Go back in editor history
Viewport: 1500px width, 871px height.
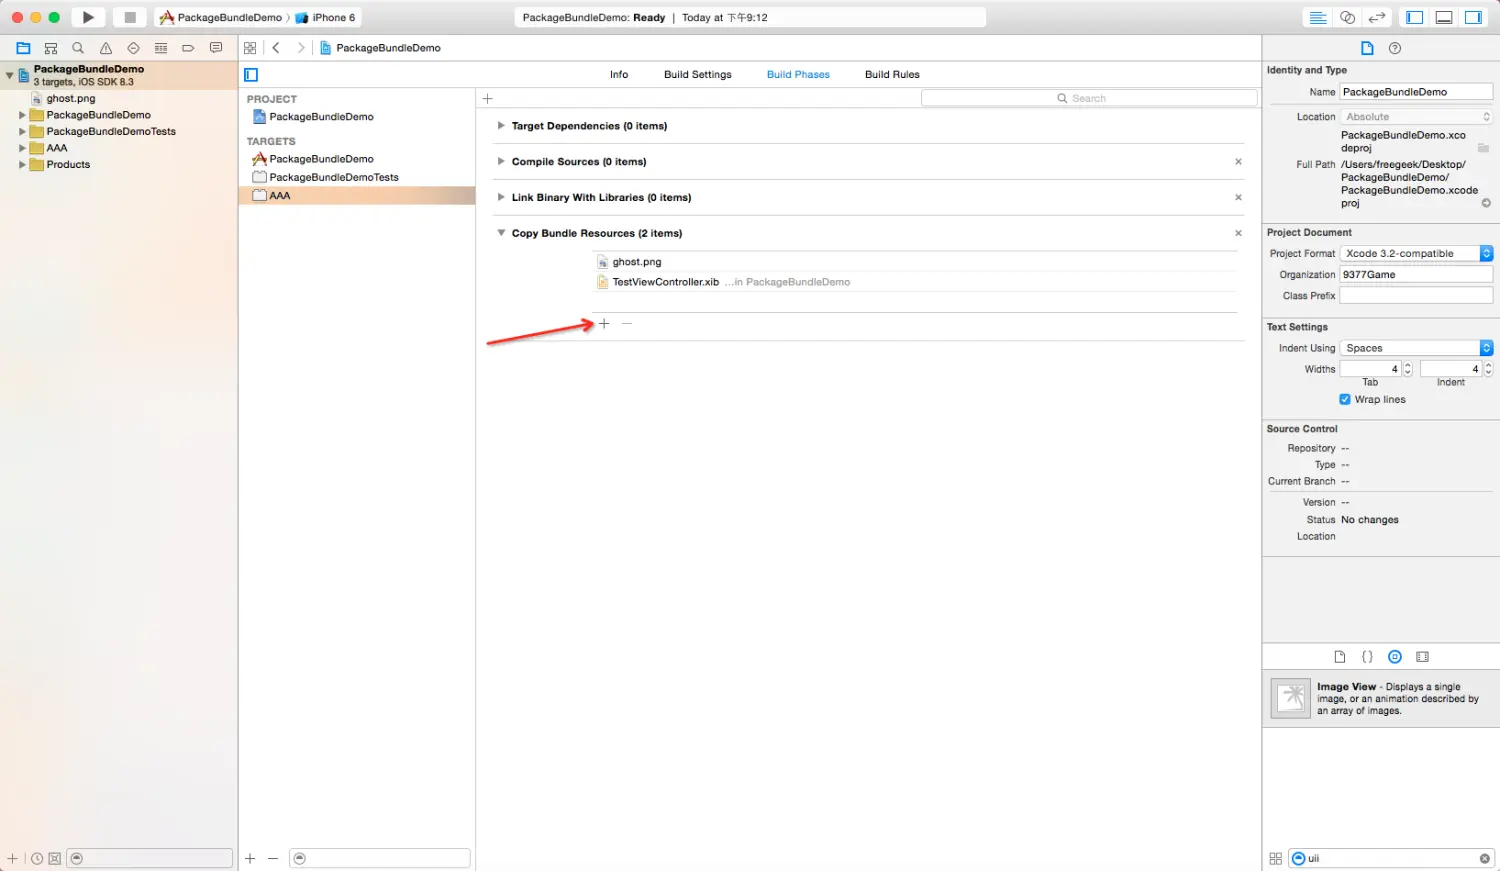[x=276, y=48]
